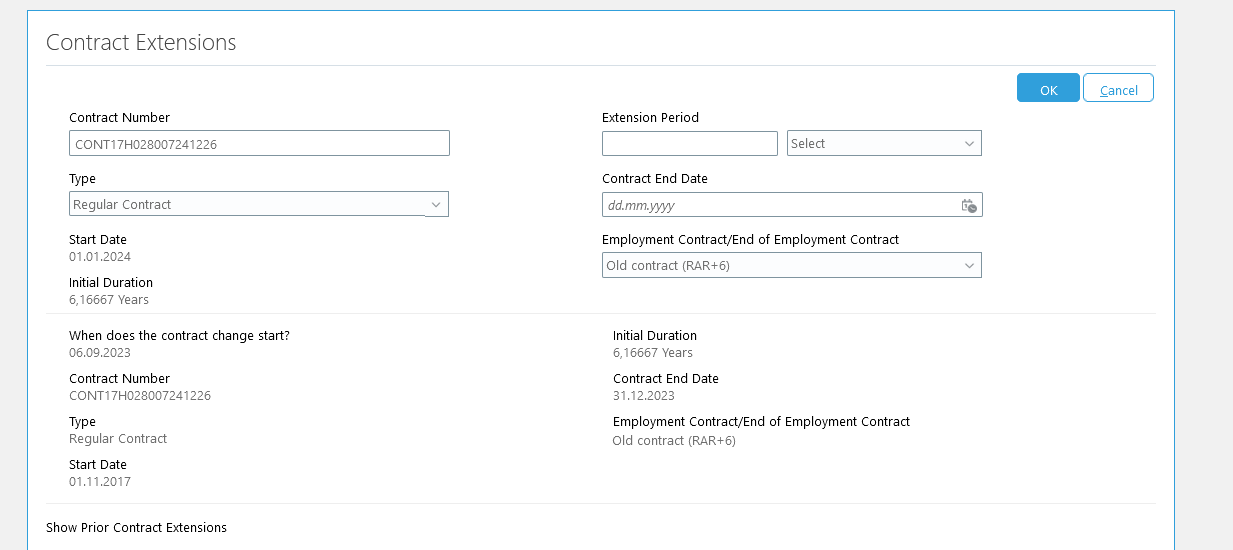Click the OK button
The image size is (1233, 550).
[x=1048, y=88]
